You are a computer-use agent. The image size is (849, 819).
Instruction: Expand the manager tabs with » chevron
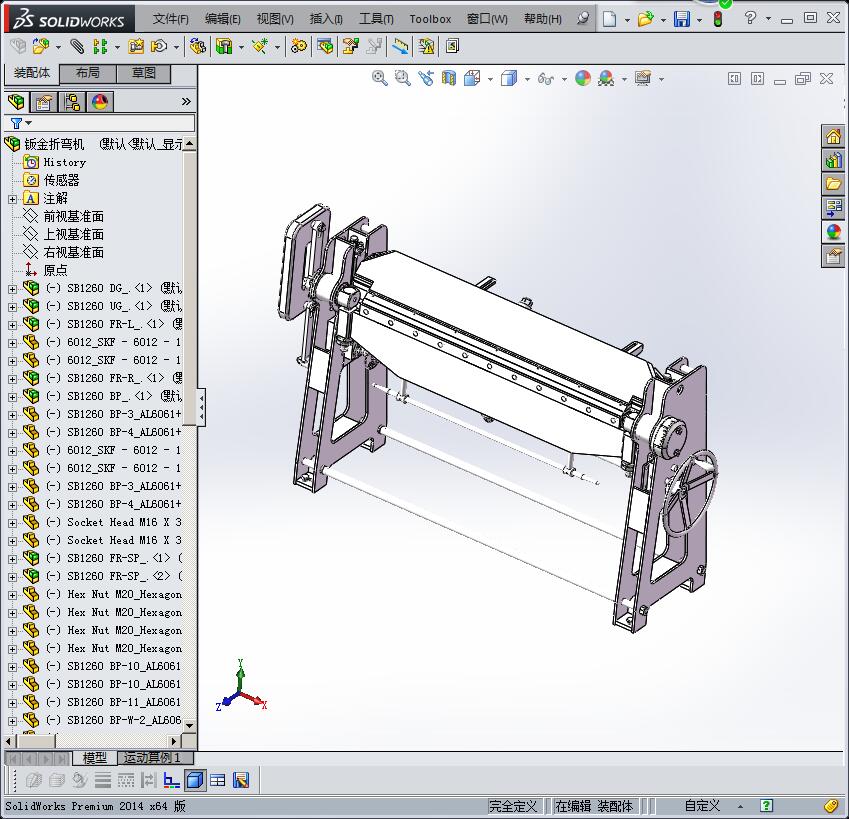tap(186, 101)
